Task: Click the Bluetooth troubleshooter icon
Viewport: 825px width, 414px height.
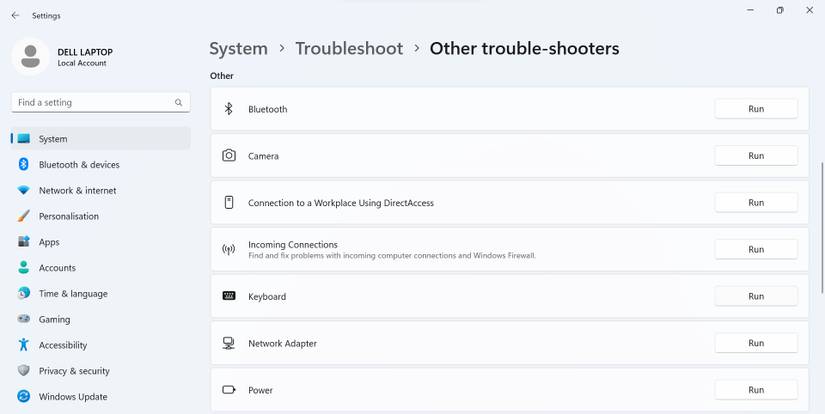Action: coord(228,109)
